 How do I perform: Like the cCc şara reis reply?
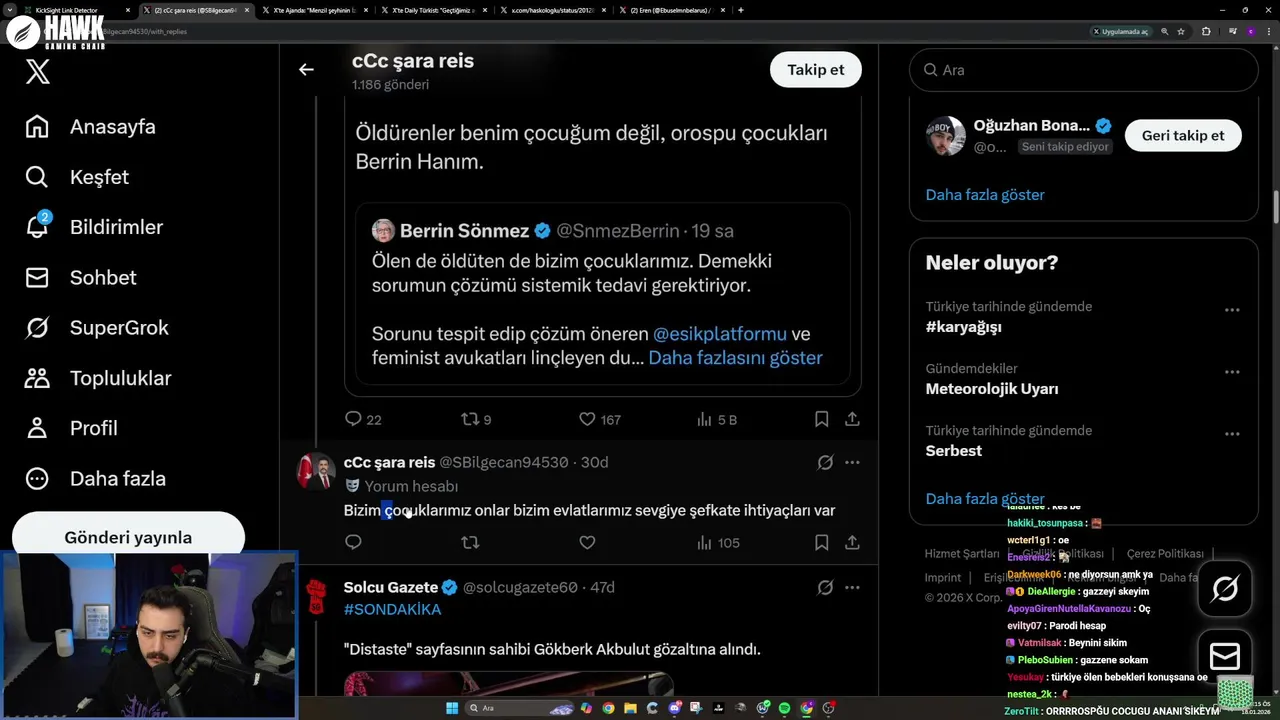pos(587,542)
